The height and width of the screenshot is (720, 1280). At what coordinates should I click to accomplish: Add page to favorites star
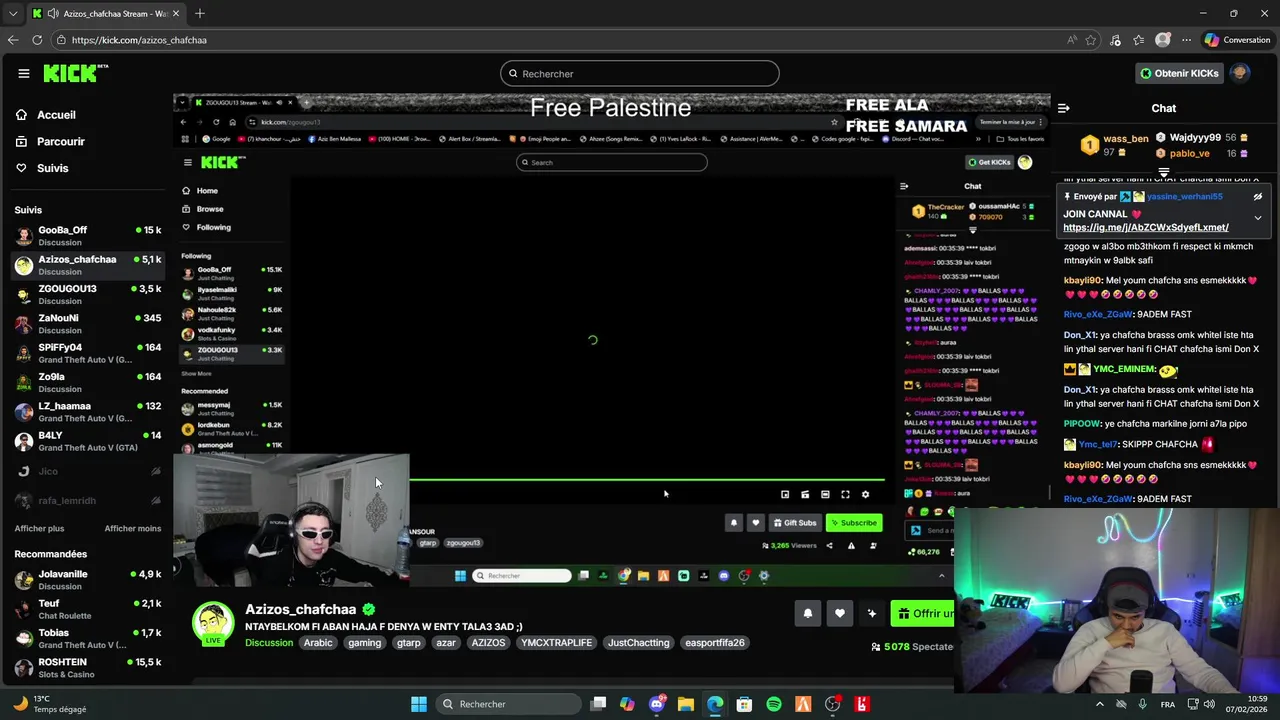coord(1091,40)
